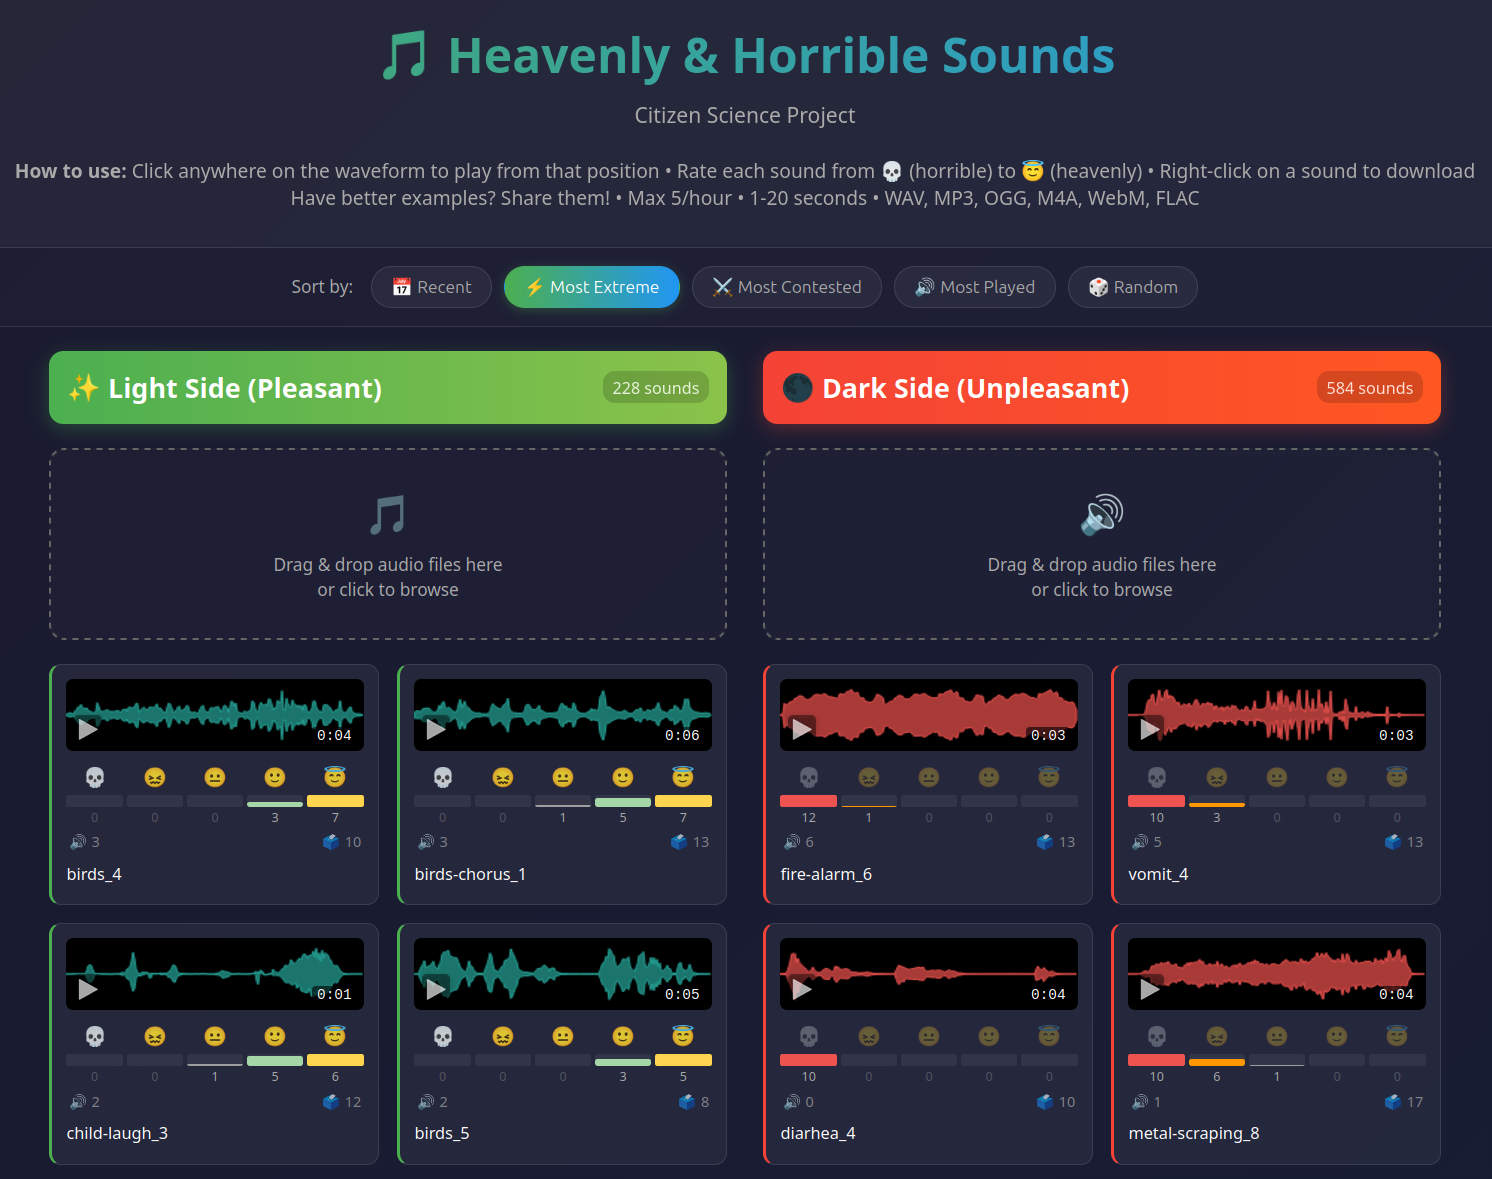The image size is (1492, 1179).
Task: Rate diarhea_4 with the skull emoji
Action: (x=809, y=1036)
